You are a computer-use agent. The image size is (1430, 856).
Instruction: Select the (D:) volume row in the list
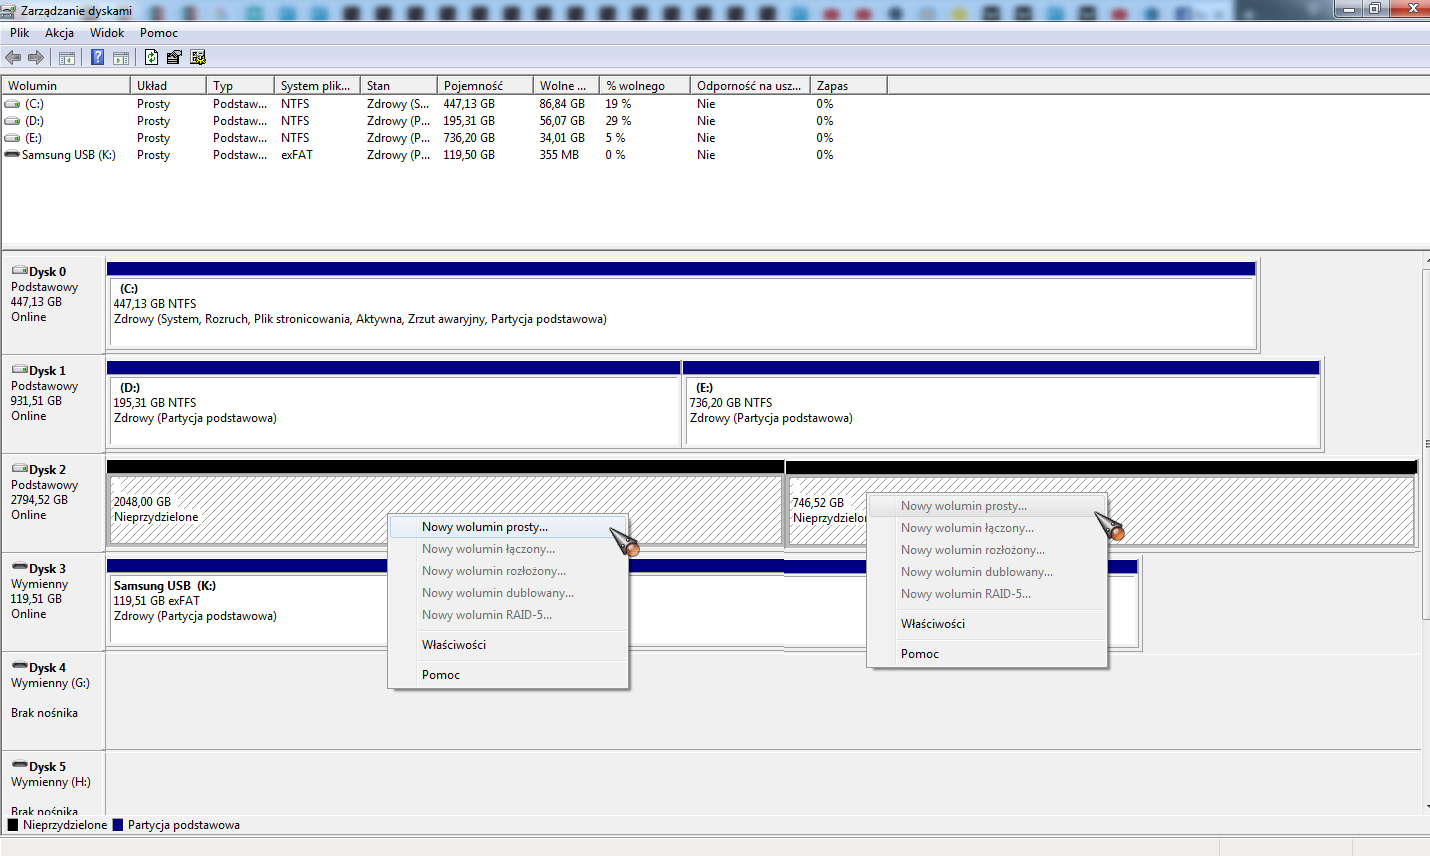35,121
